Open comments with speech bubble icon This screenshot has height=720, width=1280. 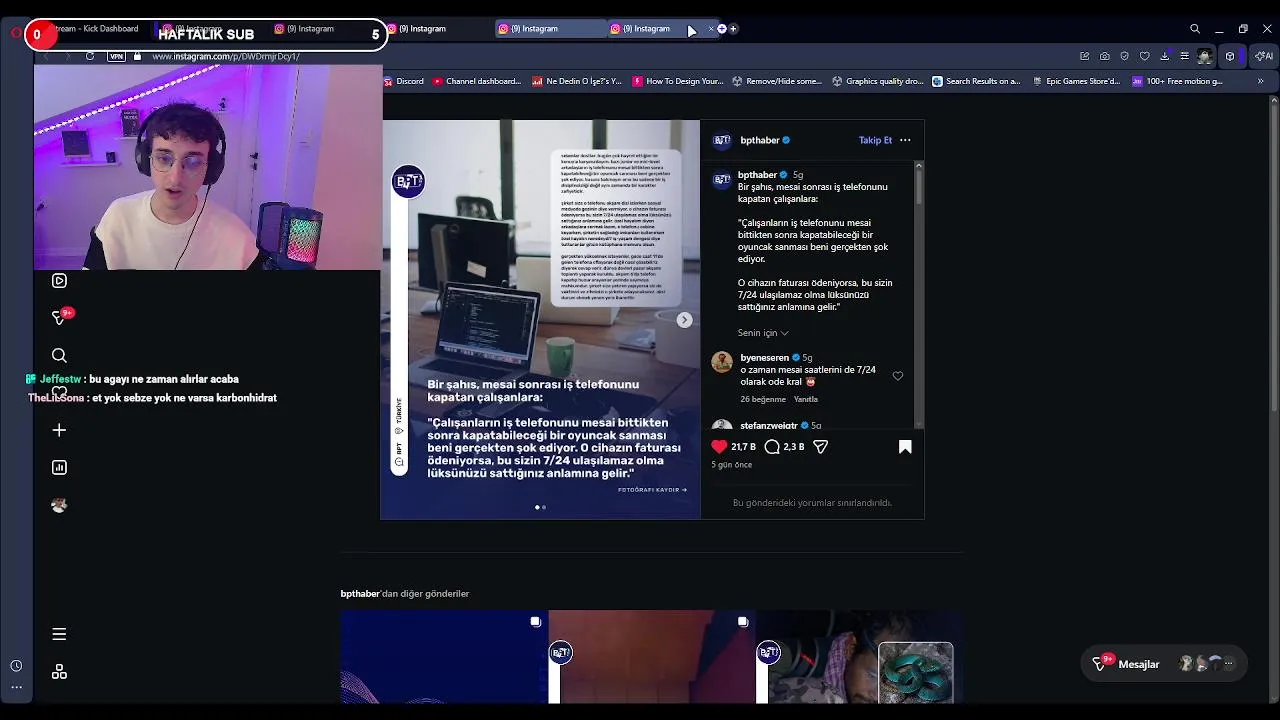coord(772,447)
